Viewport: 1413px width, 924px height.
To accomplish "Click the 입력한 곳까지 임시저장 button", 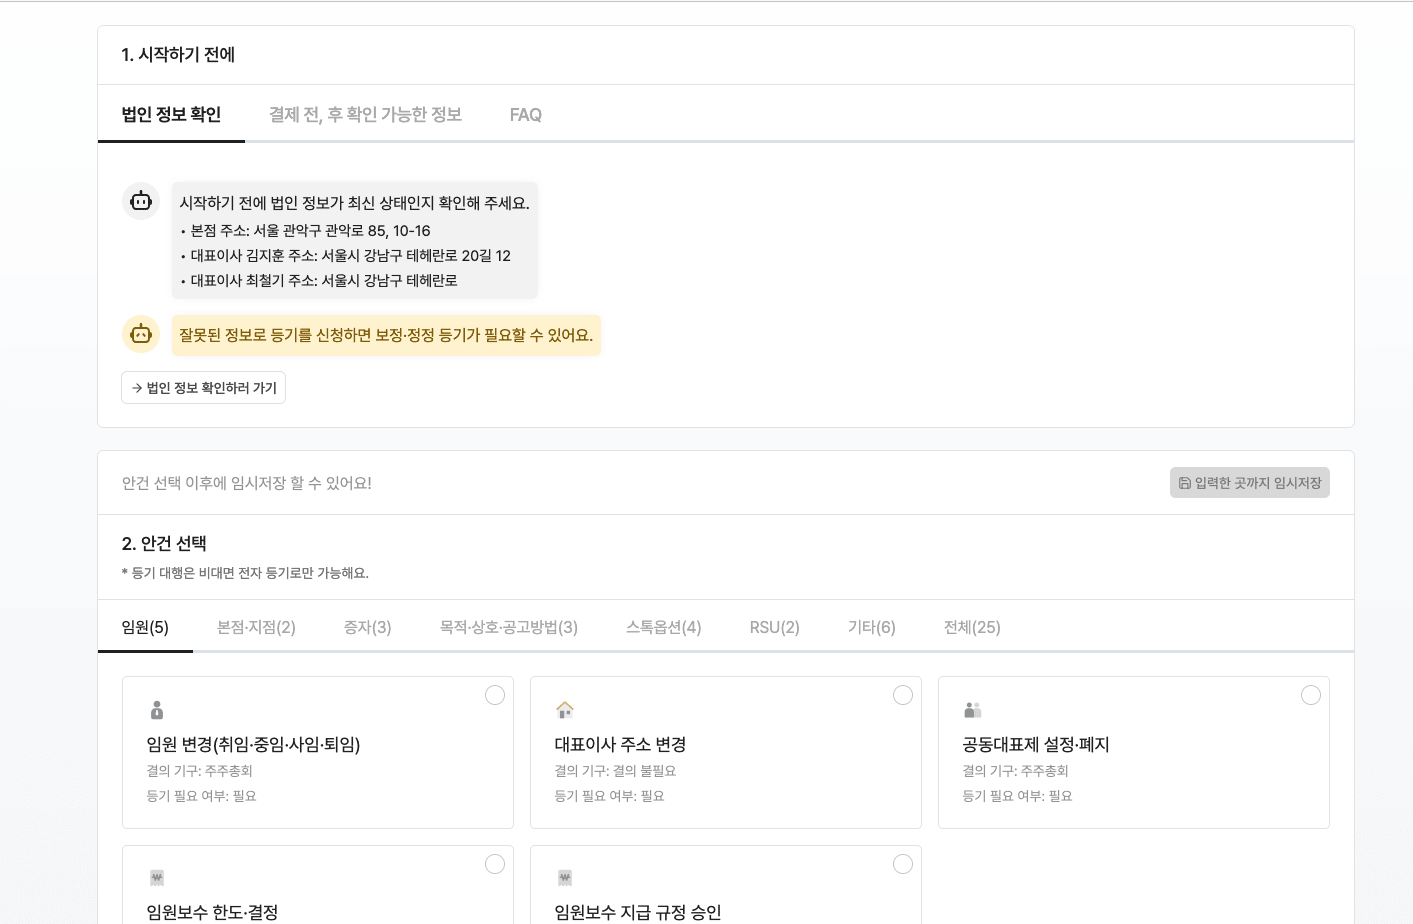I will (1250, 483).
